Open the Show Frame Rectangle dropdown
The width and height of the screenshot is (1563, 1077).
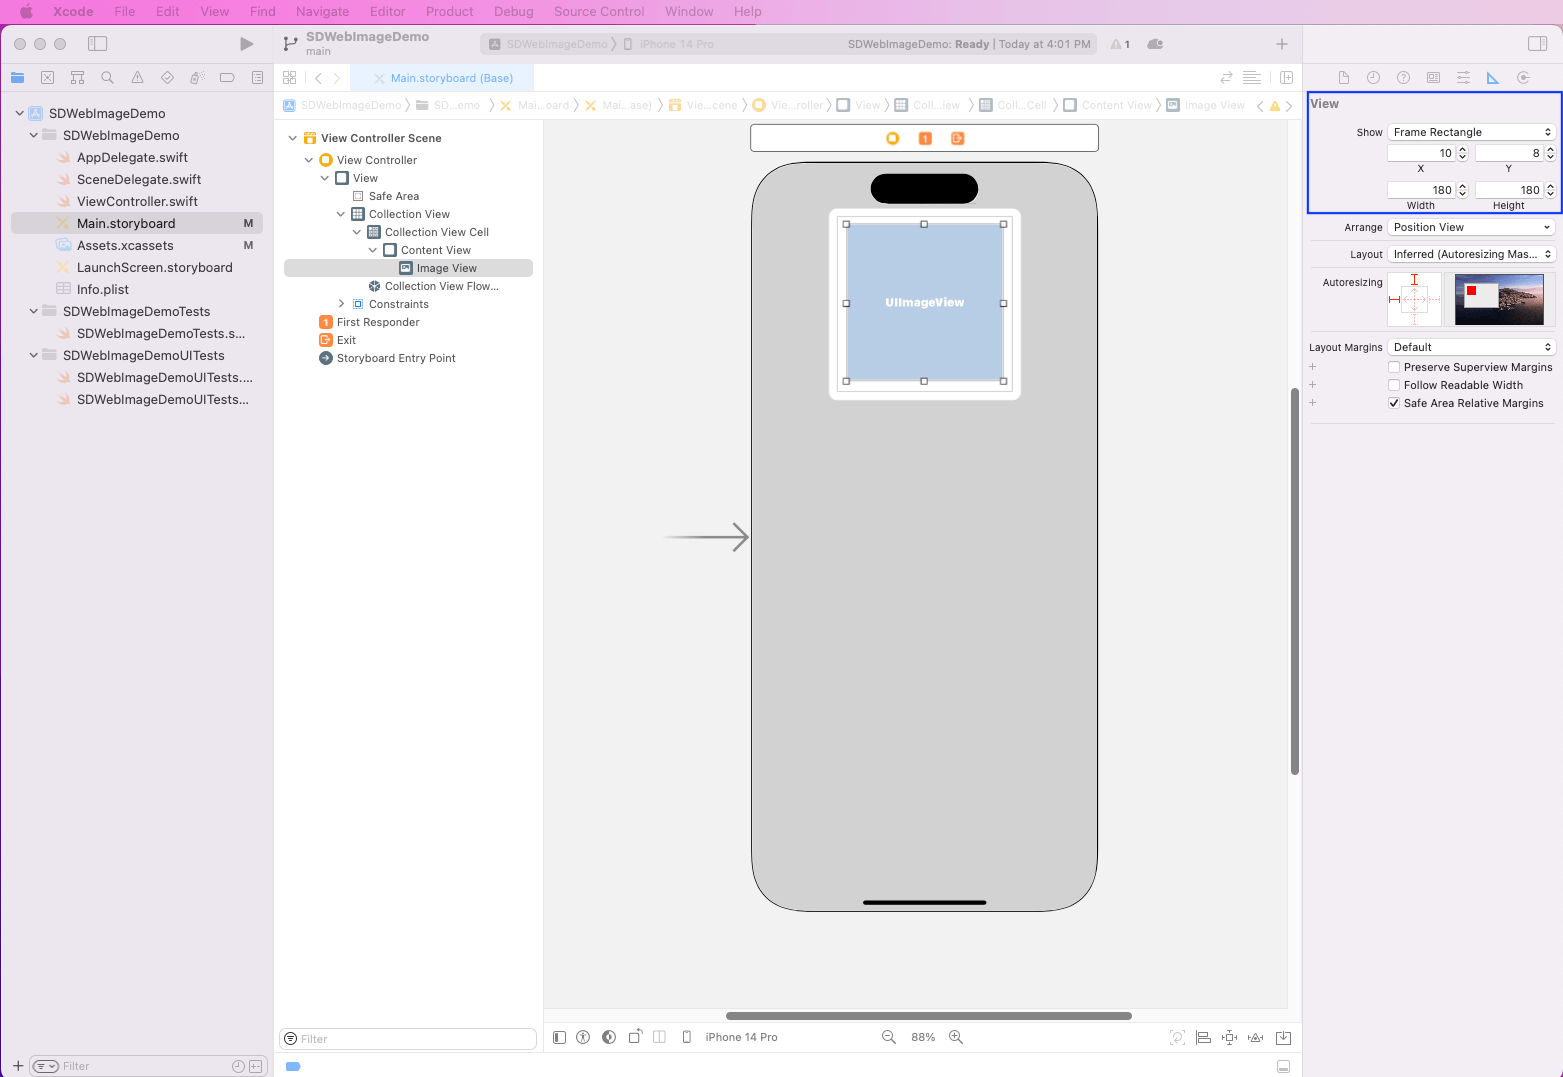click(1471, 132)
